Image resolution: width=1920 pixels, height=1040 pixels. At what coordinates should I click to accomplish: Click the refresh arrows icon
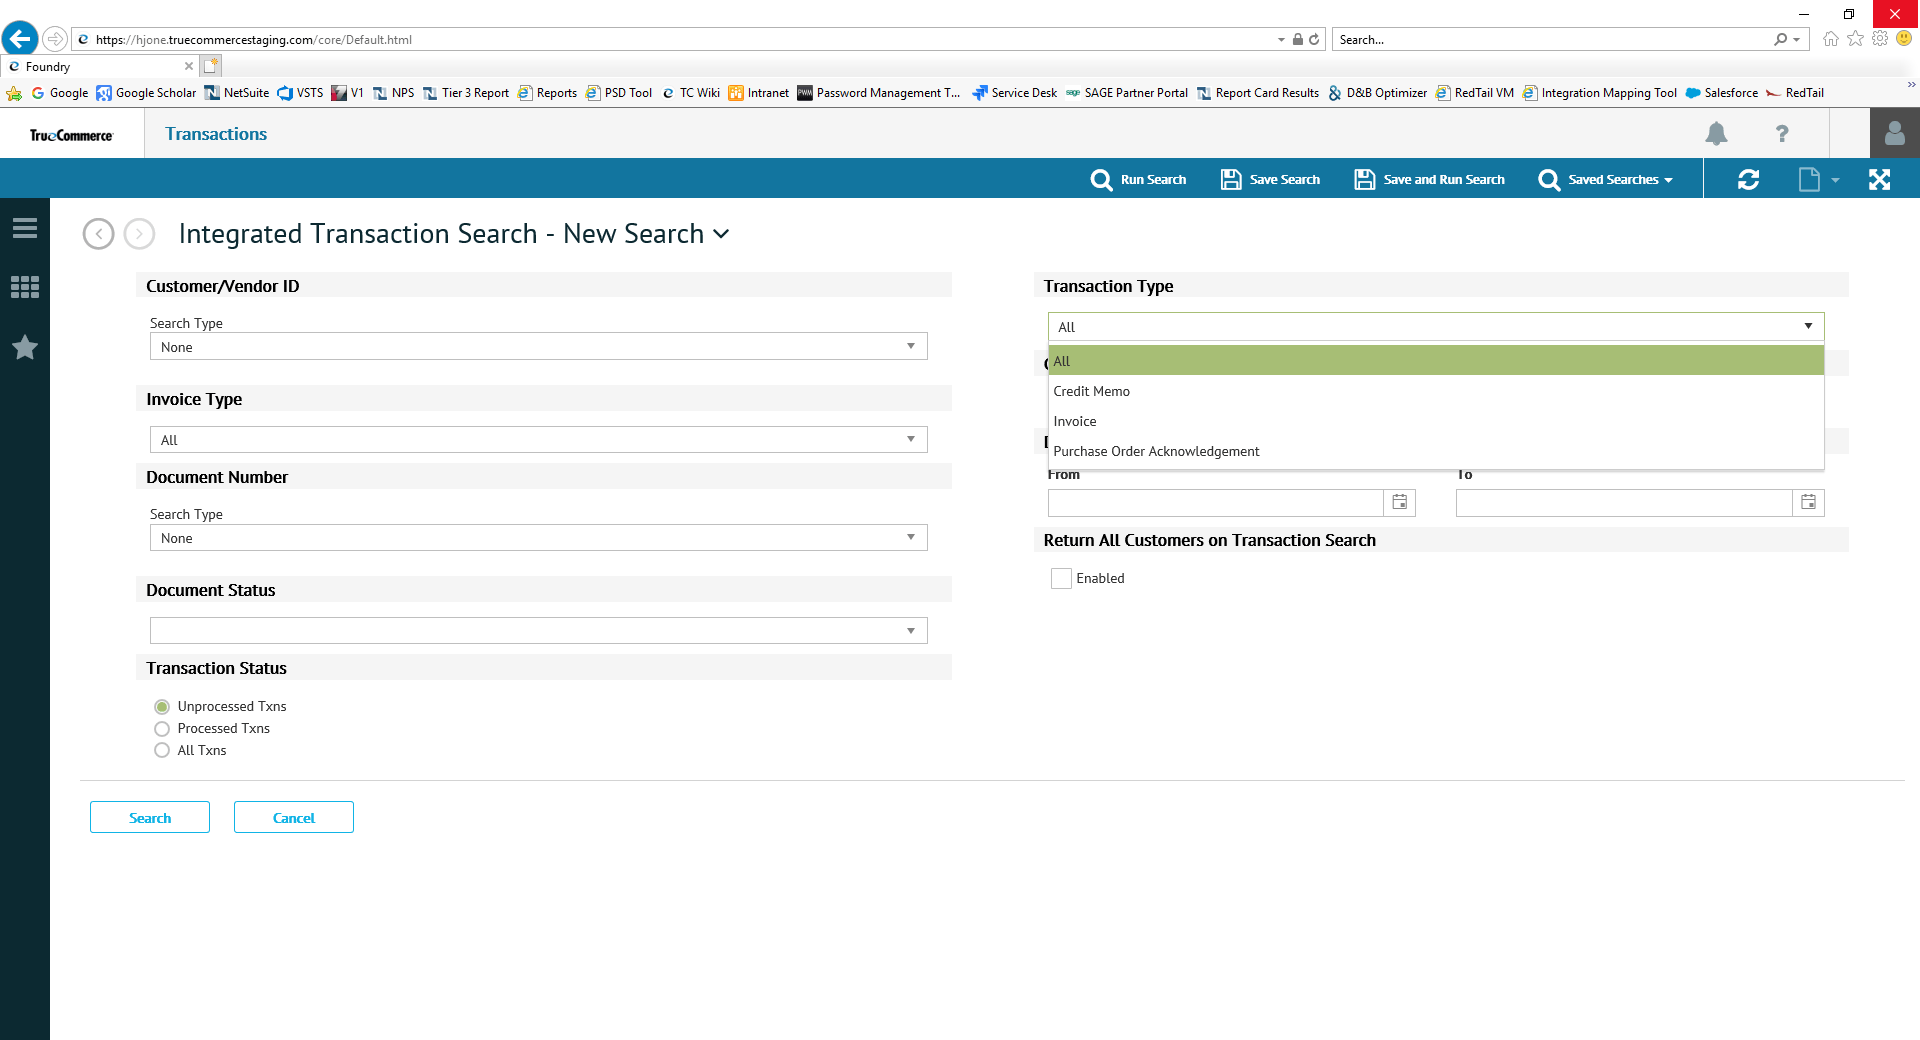[1748, 180]
